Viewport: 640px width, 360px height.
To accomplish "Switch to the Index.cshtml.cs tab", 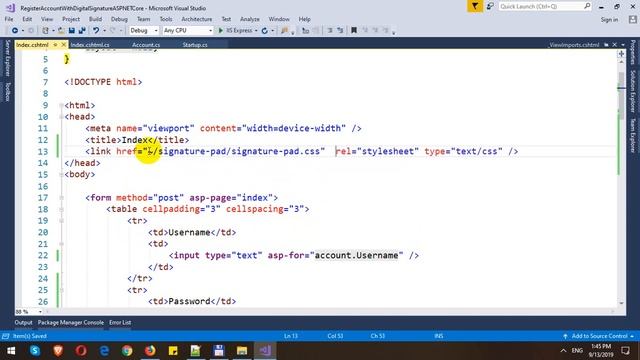I will (x=90, y=45).
